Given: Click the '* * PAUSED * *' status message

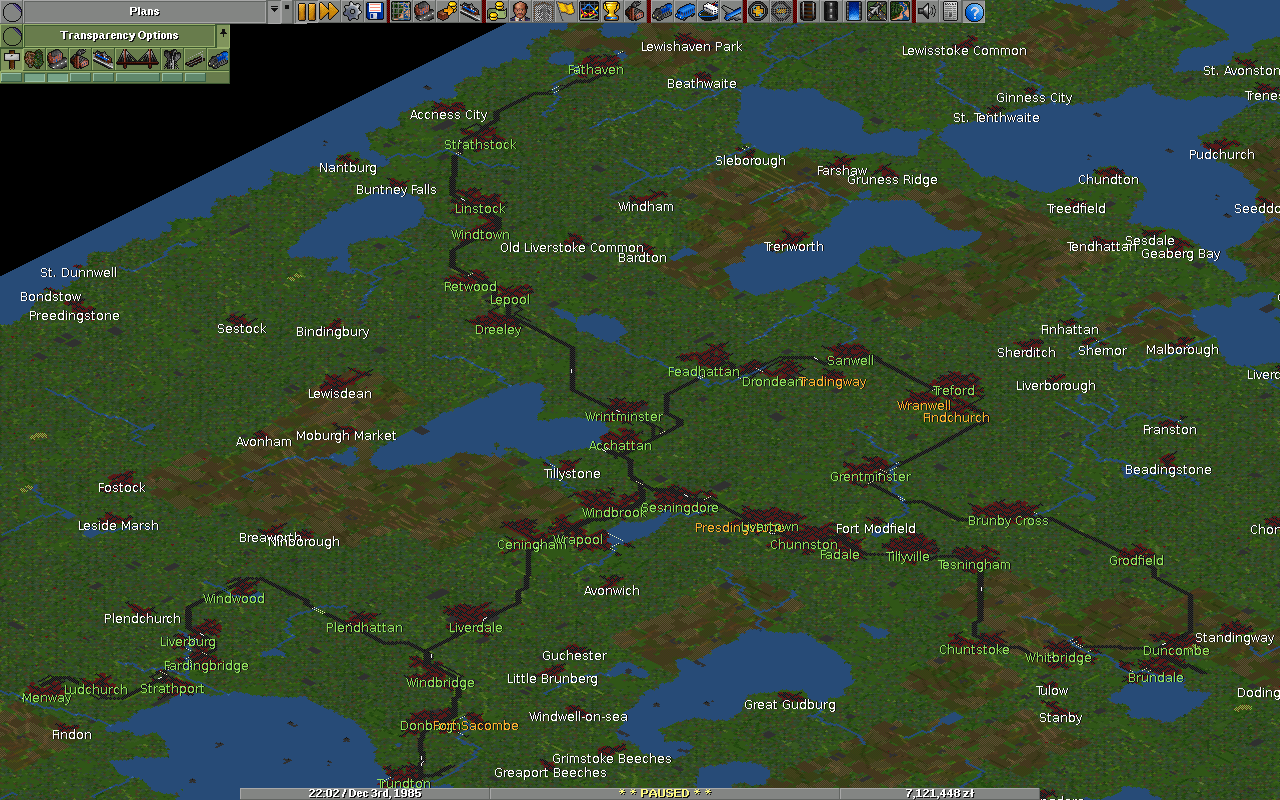Looking at the screenshot, I should [665, 793].
